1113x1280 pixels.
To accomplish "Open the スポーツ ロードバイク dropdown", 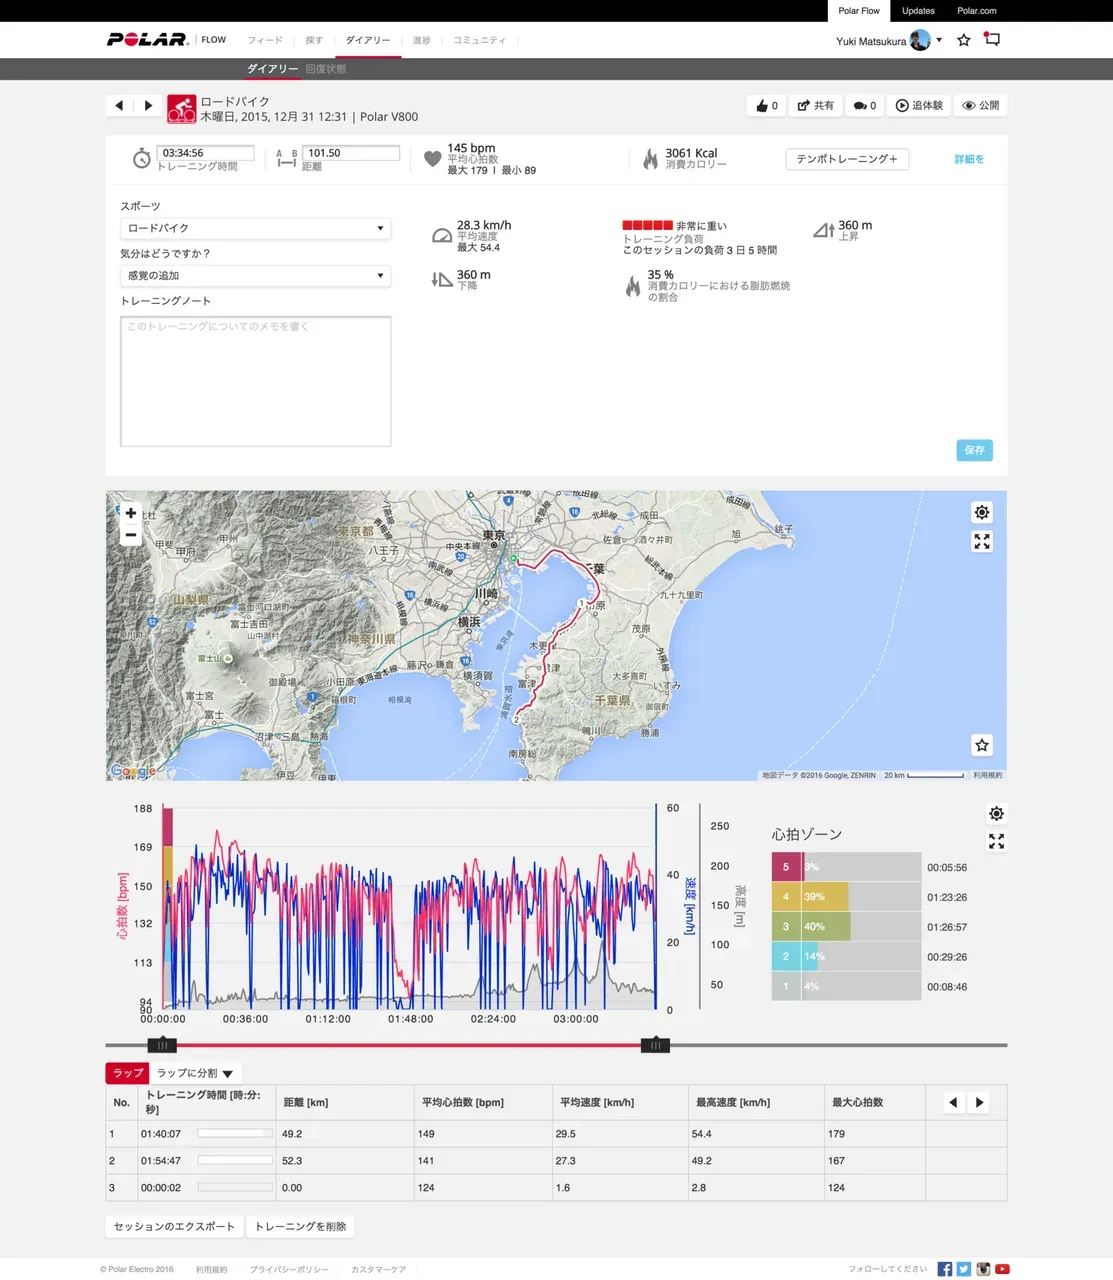I will [255, 228].
